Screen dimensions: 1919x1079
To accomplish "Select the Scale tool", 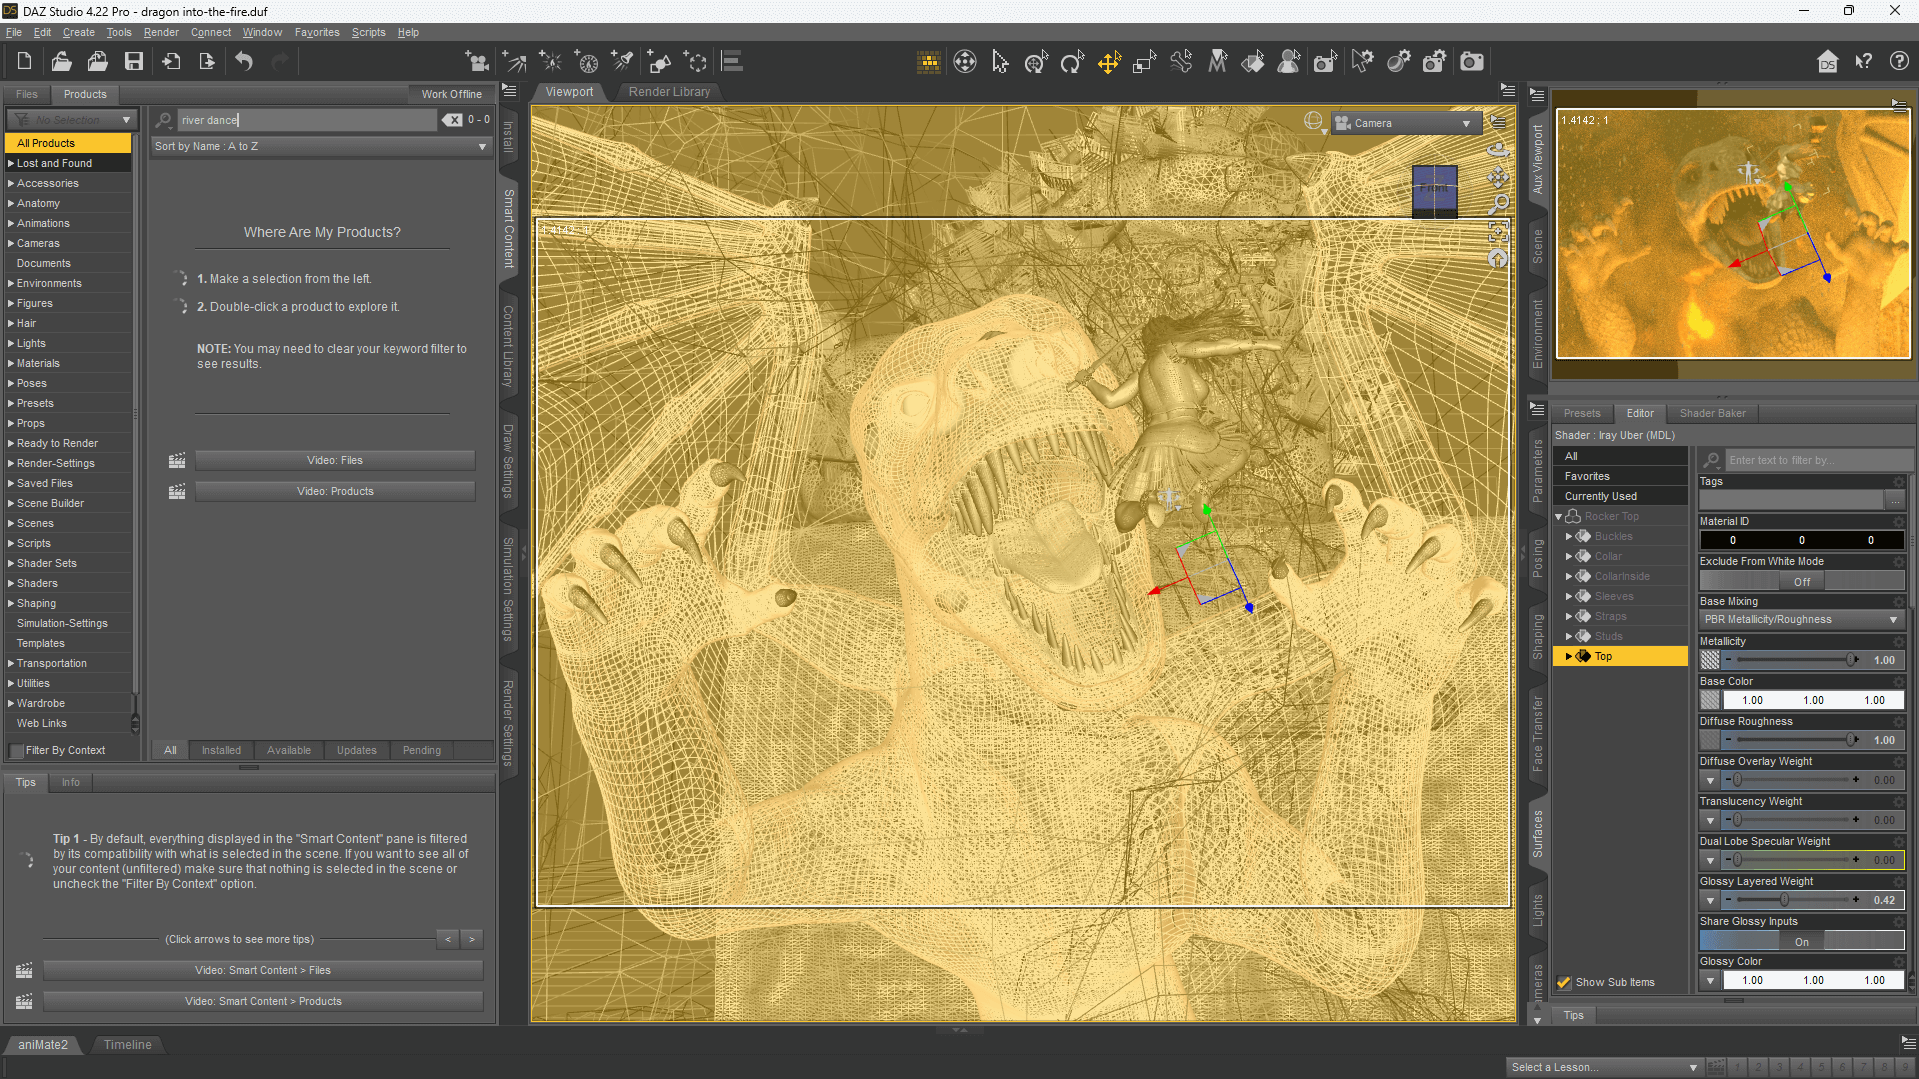I will tap(1144, 62).
